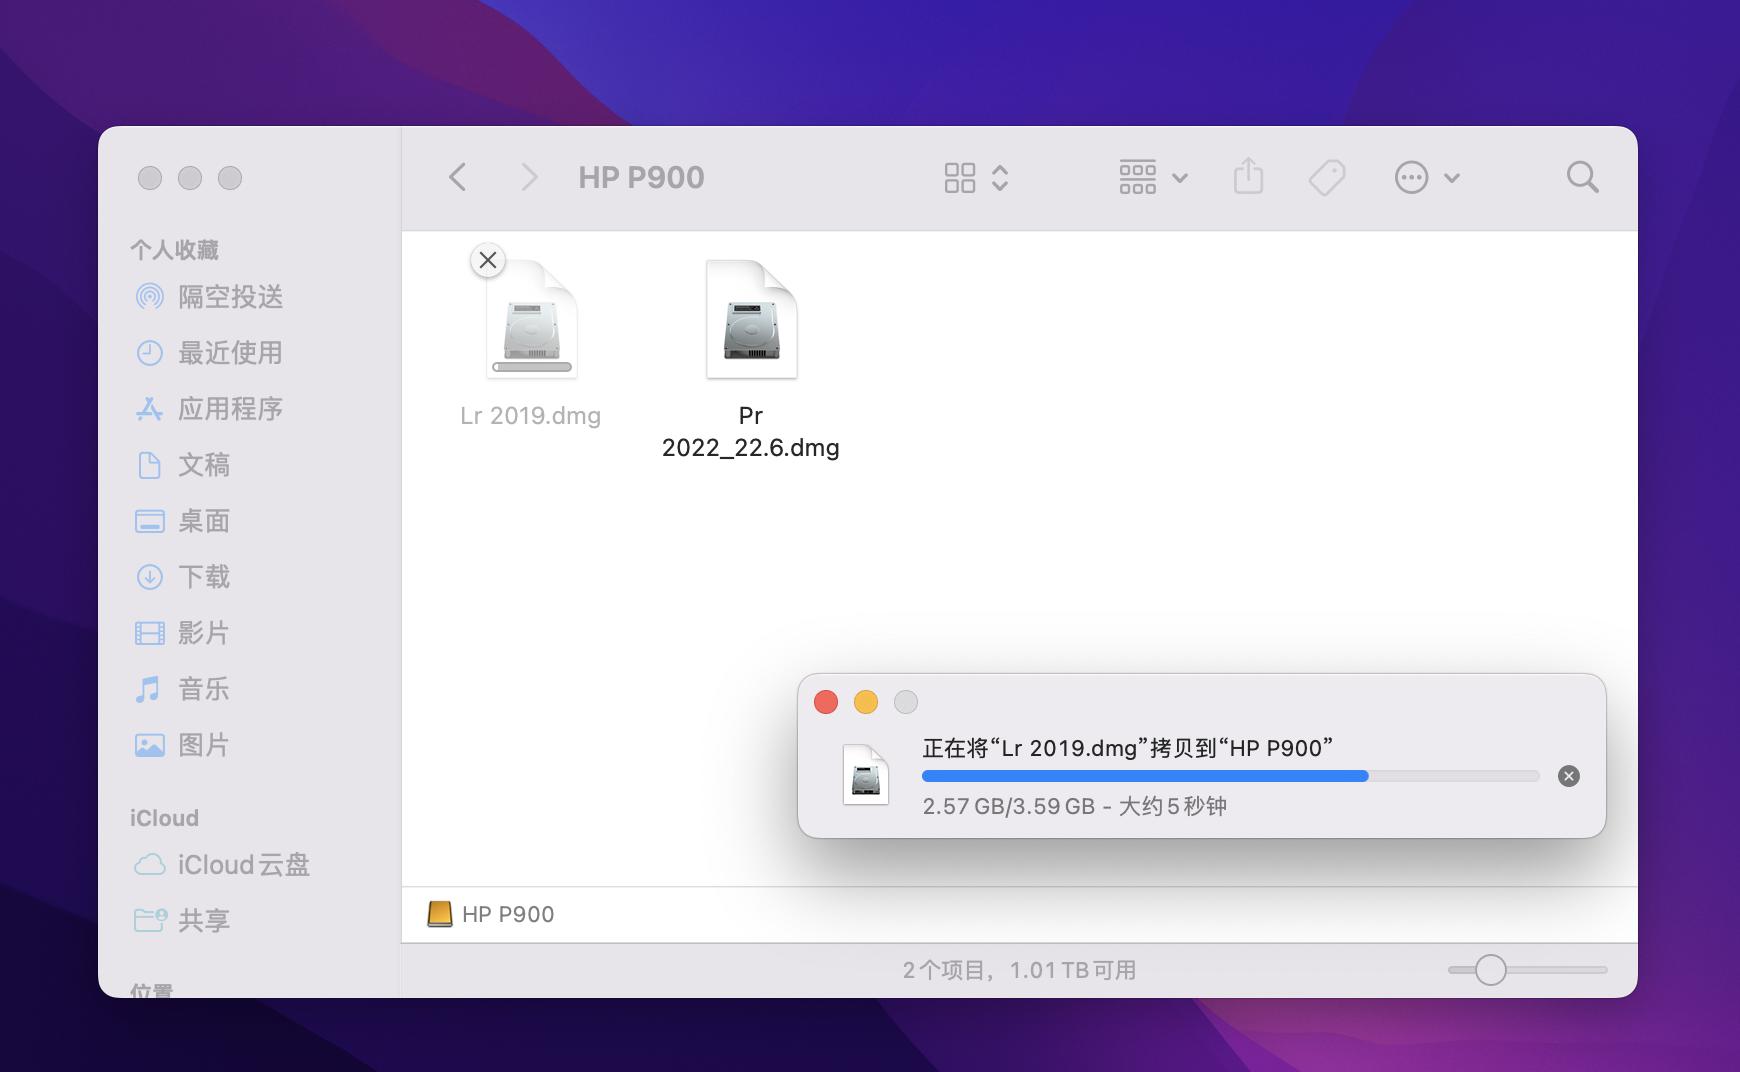The image size is (1740, 1072).
Task: Select the 音乐 sidebar entry
Action: click(204, 689)
